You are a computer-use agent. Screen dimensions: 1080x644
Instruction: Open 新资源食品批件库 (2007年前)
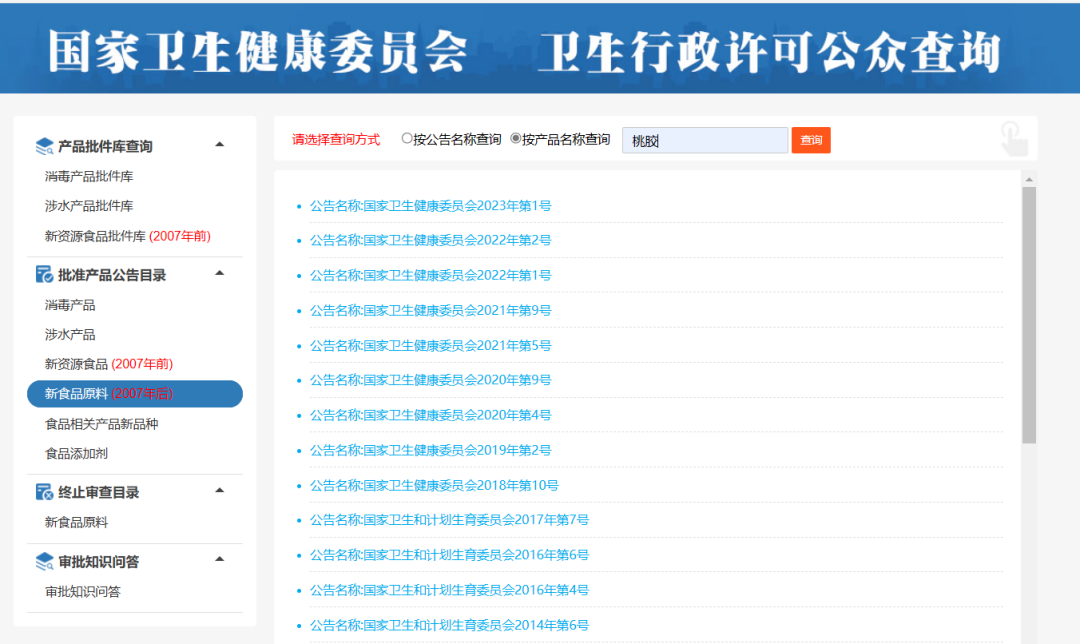pyautogui.click(x=127, y=236)
